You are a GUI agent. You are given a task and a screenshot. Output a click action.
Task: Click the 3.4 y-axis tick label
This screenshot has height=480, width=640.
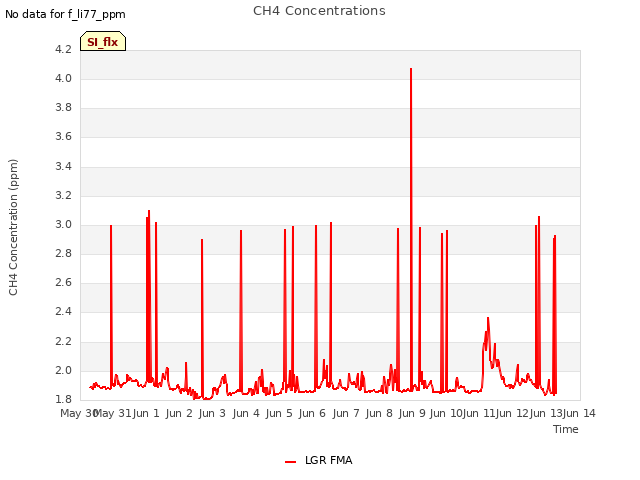point(63,166)
